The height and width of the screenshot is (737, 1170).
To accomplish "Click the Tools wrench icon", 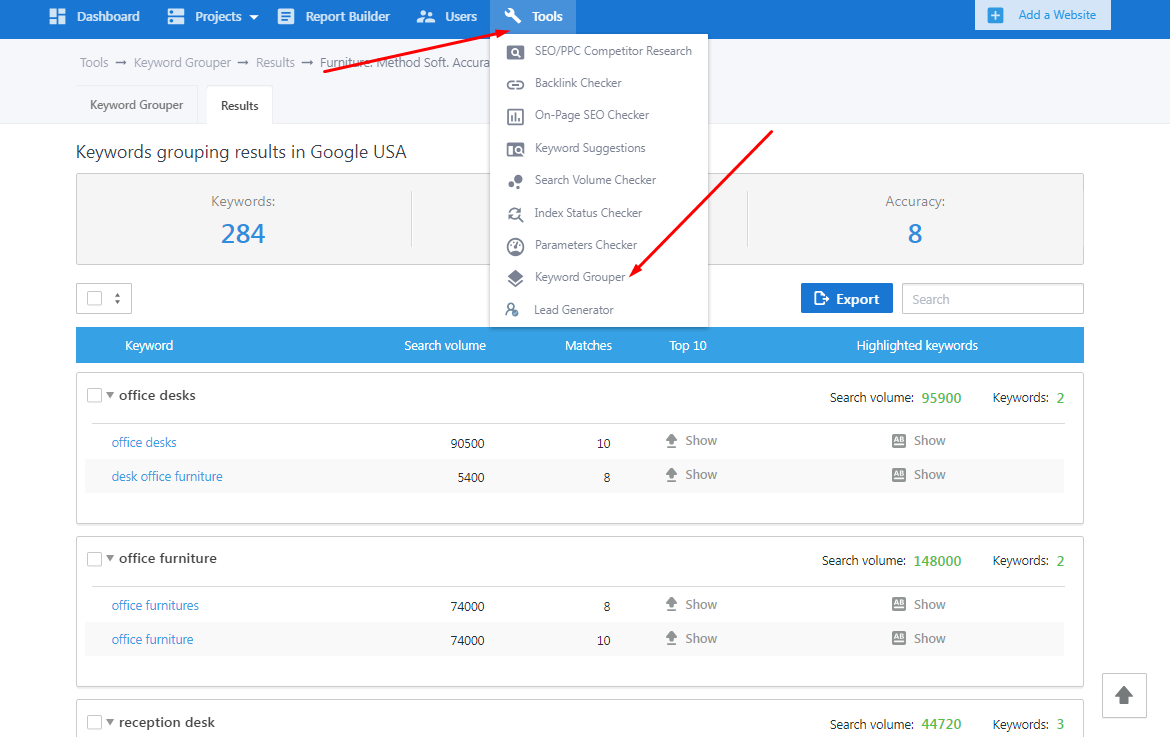I will pyautogui.click(x=513, y=16).
